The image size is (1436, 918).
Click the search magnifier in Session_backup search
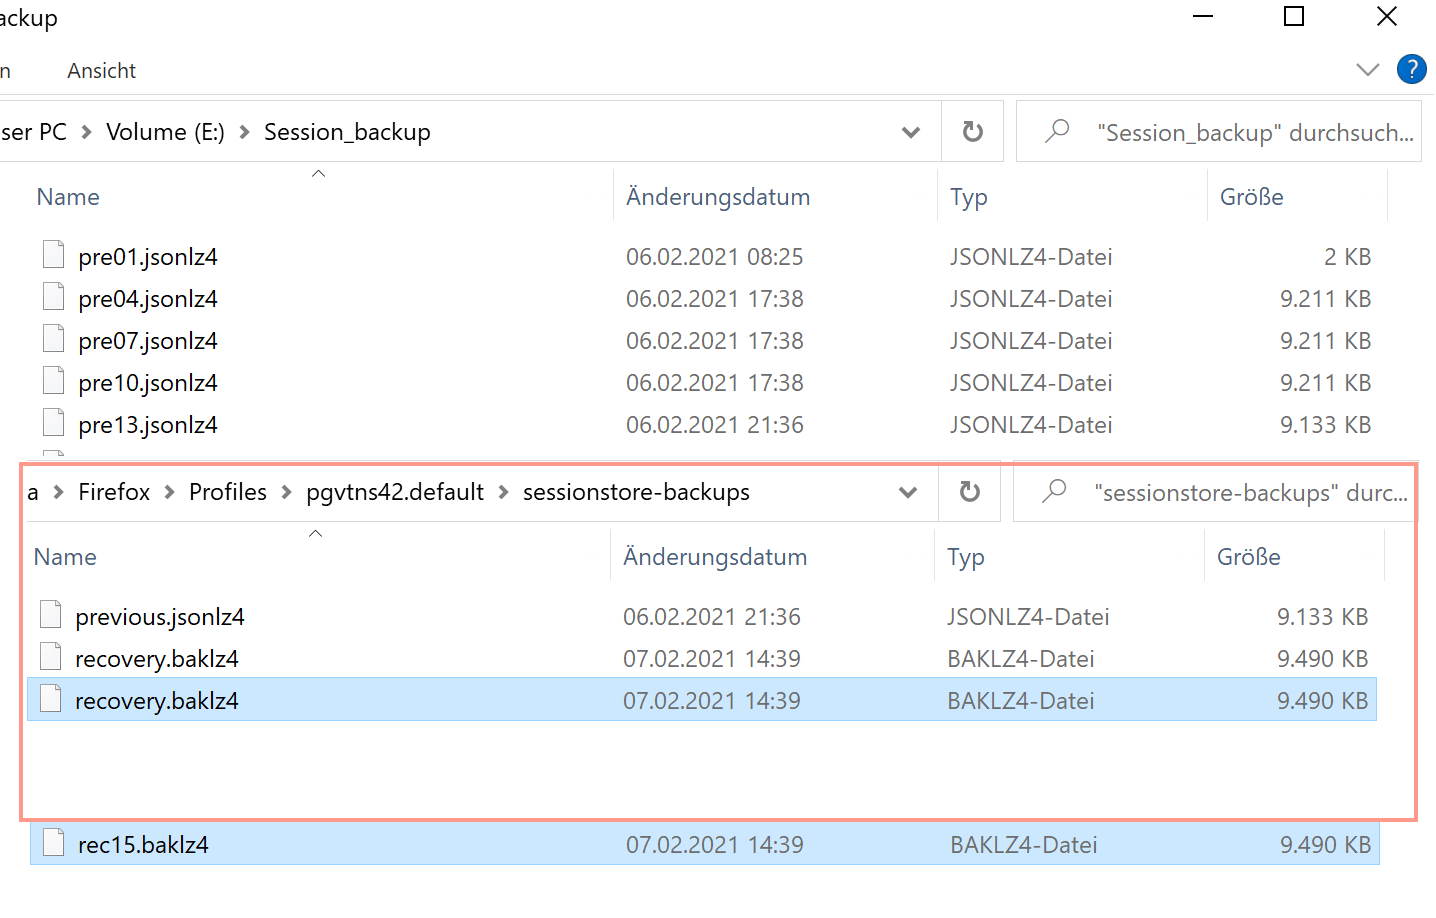coord(1057,131)
